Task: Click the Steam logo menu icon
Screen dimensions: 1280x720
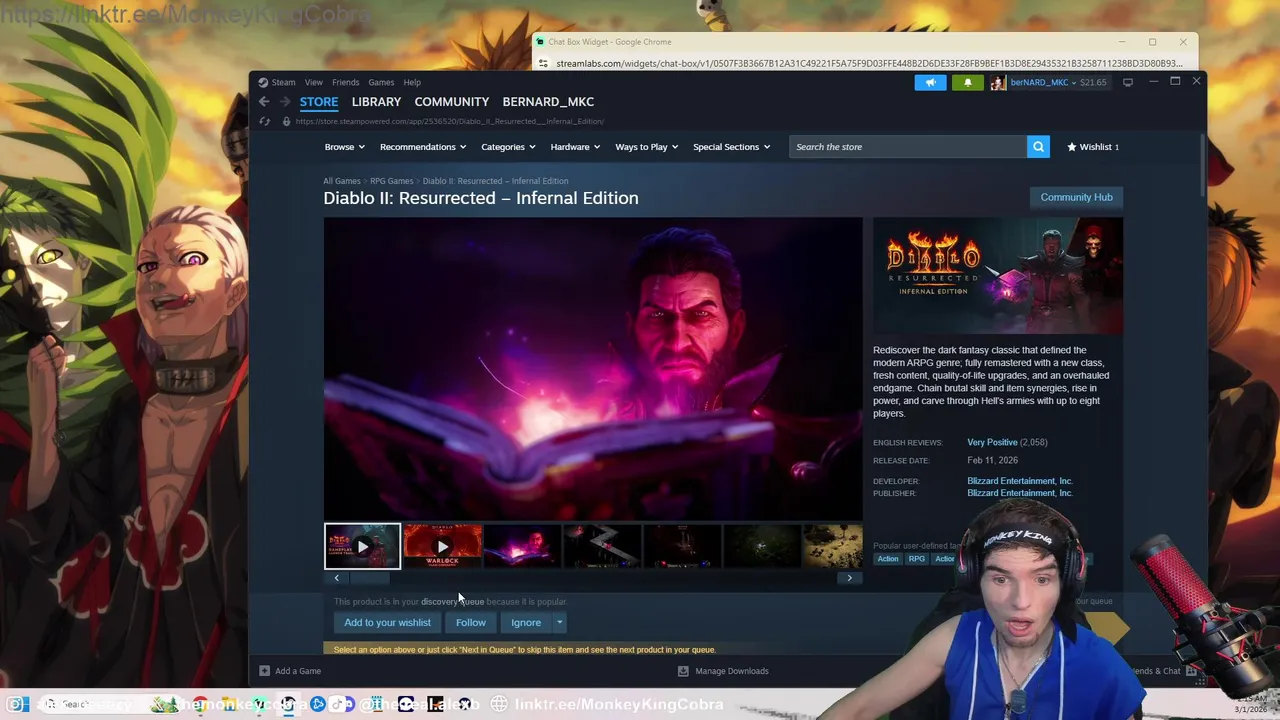Action: [x=263, y=82]
